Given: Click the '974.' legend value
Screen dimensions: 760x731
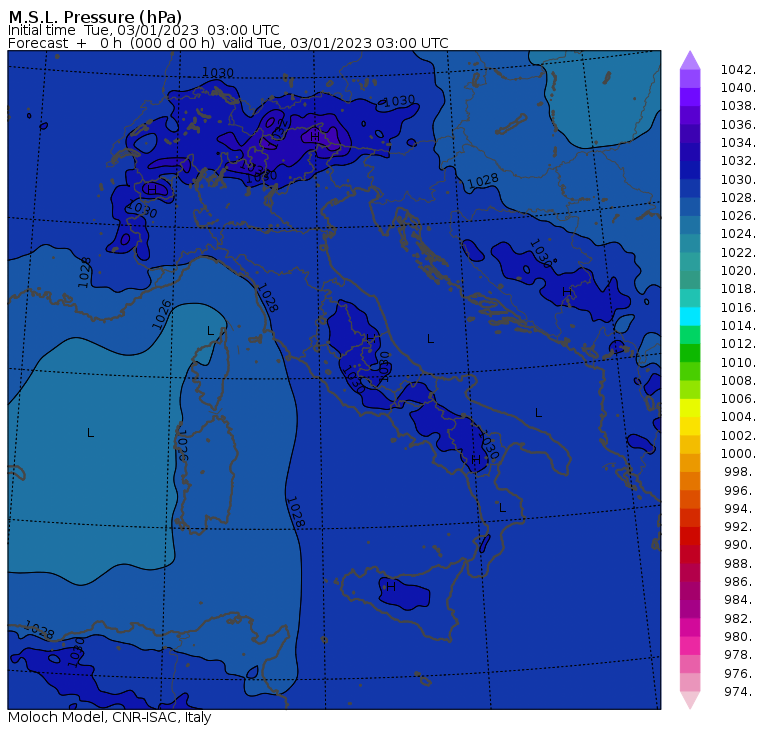Looking at the screenshot, I should (x=740, y=691).
